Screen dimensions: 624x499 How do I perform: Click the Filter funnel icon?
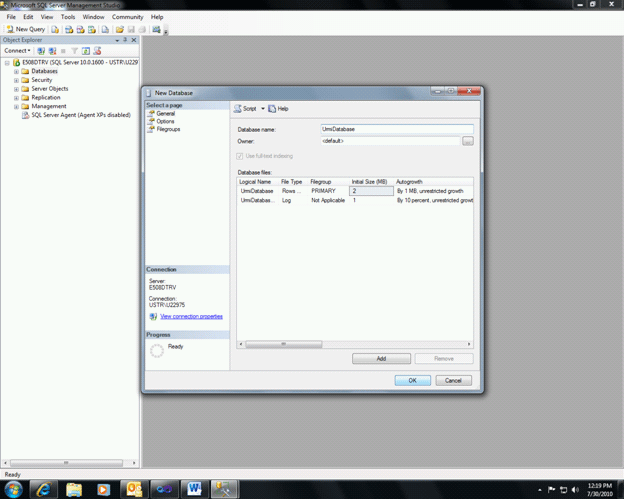(x=74, y=51)
